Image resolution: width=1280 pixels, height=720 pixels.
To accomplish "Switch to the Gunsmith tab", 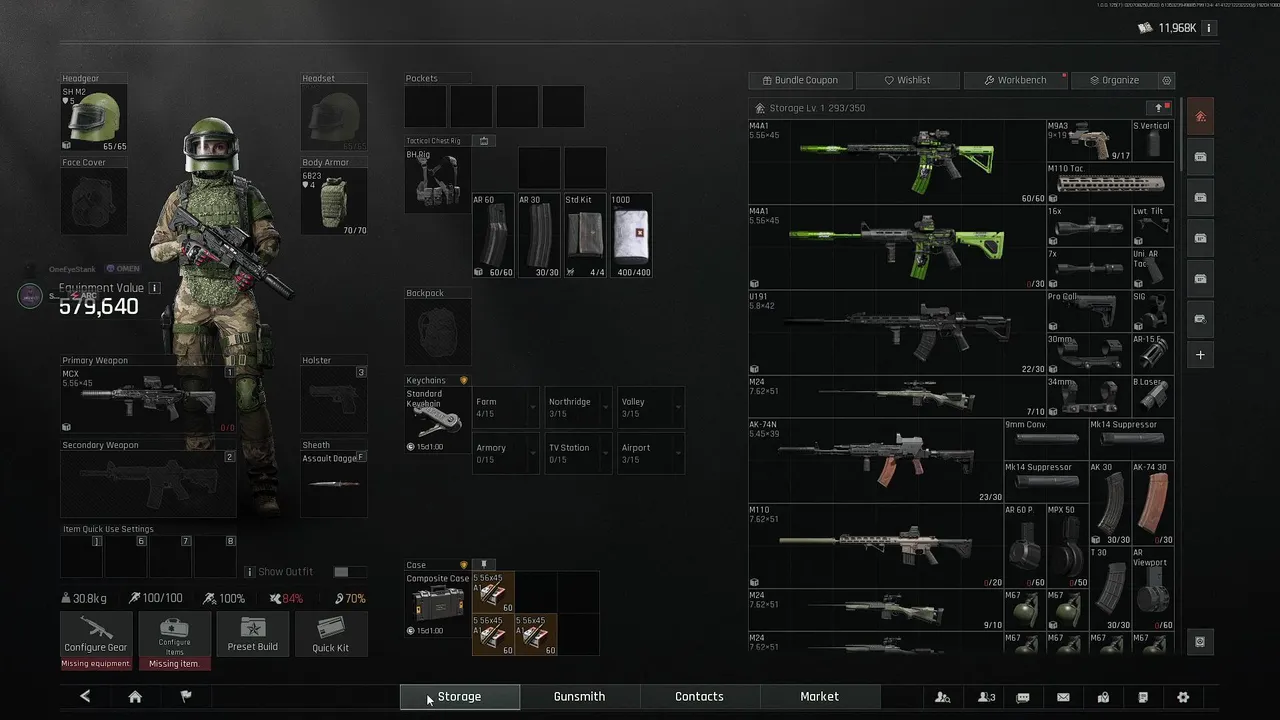I will tap(580, 697).
